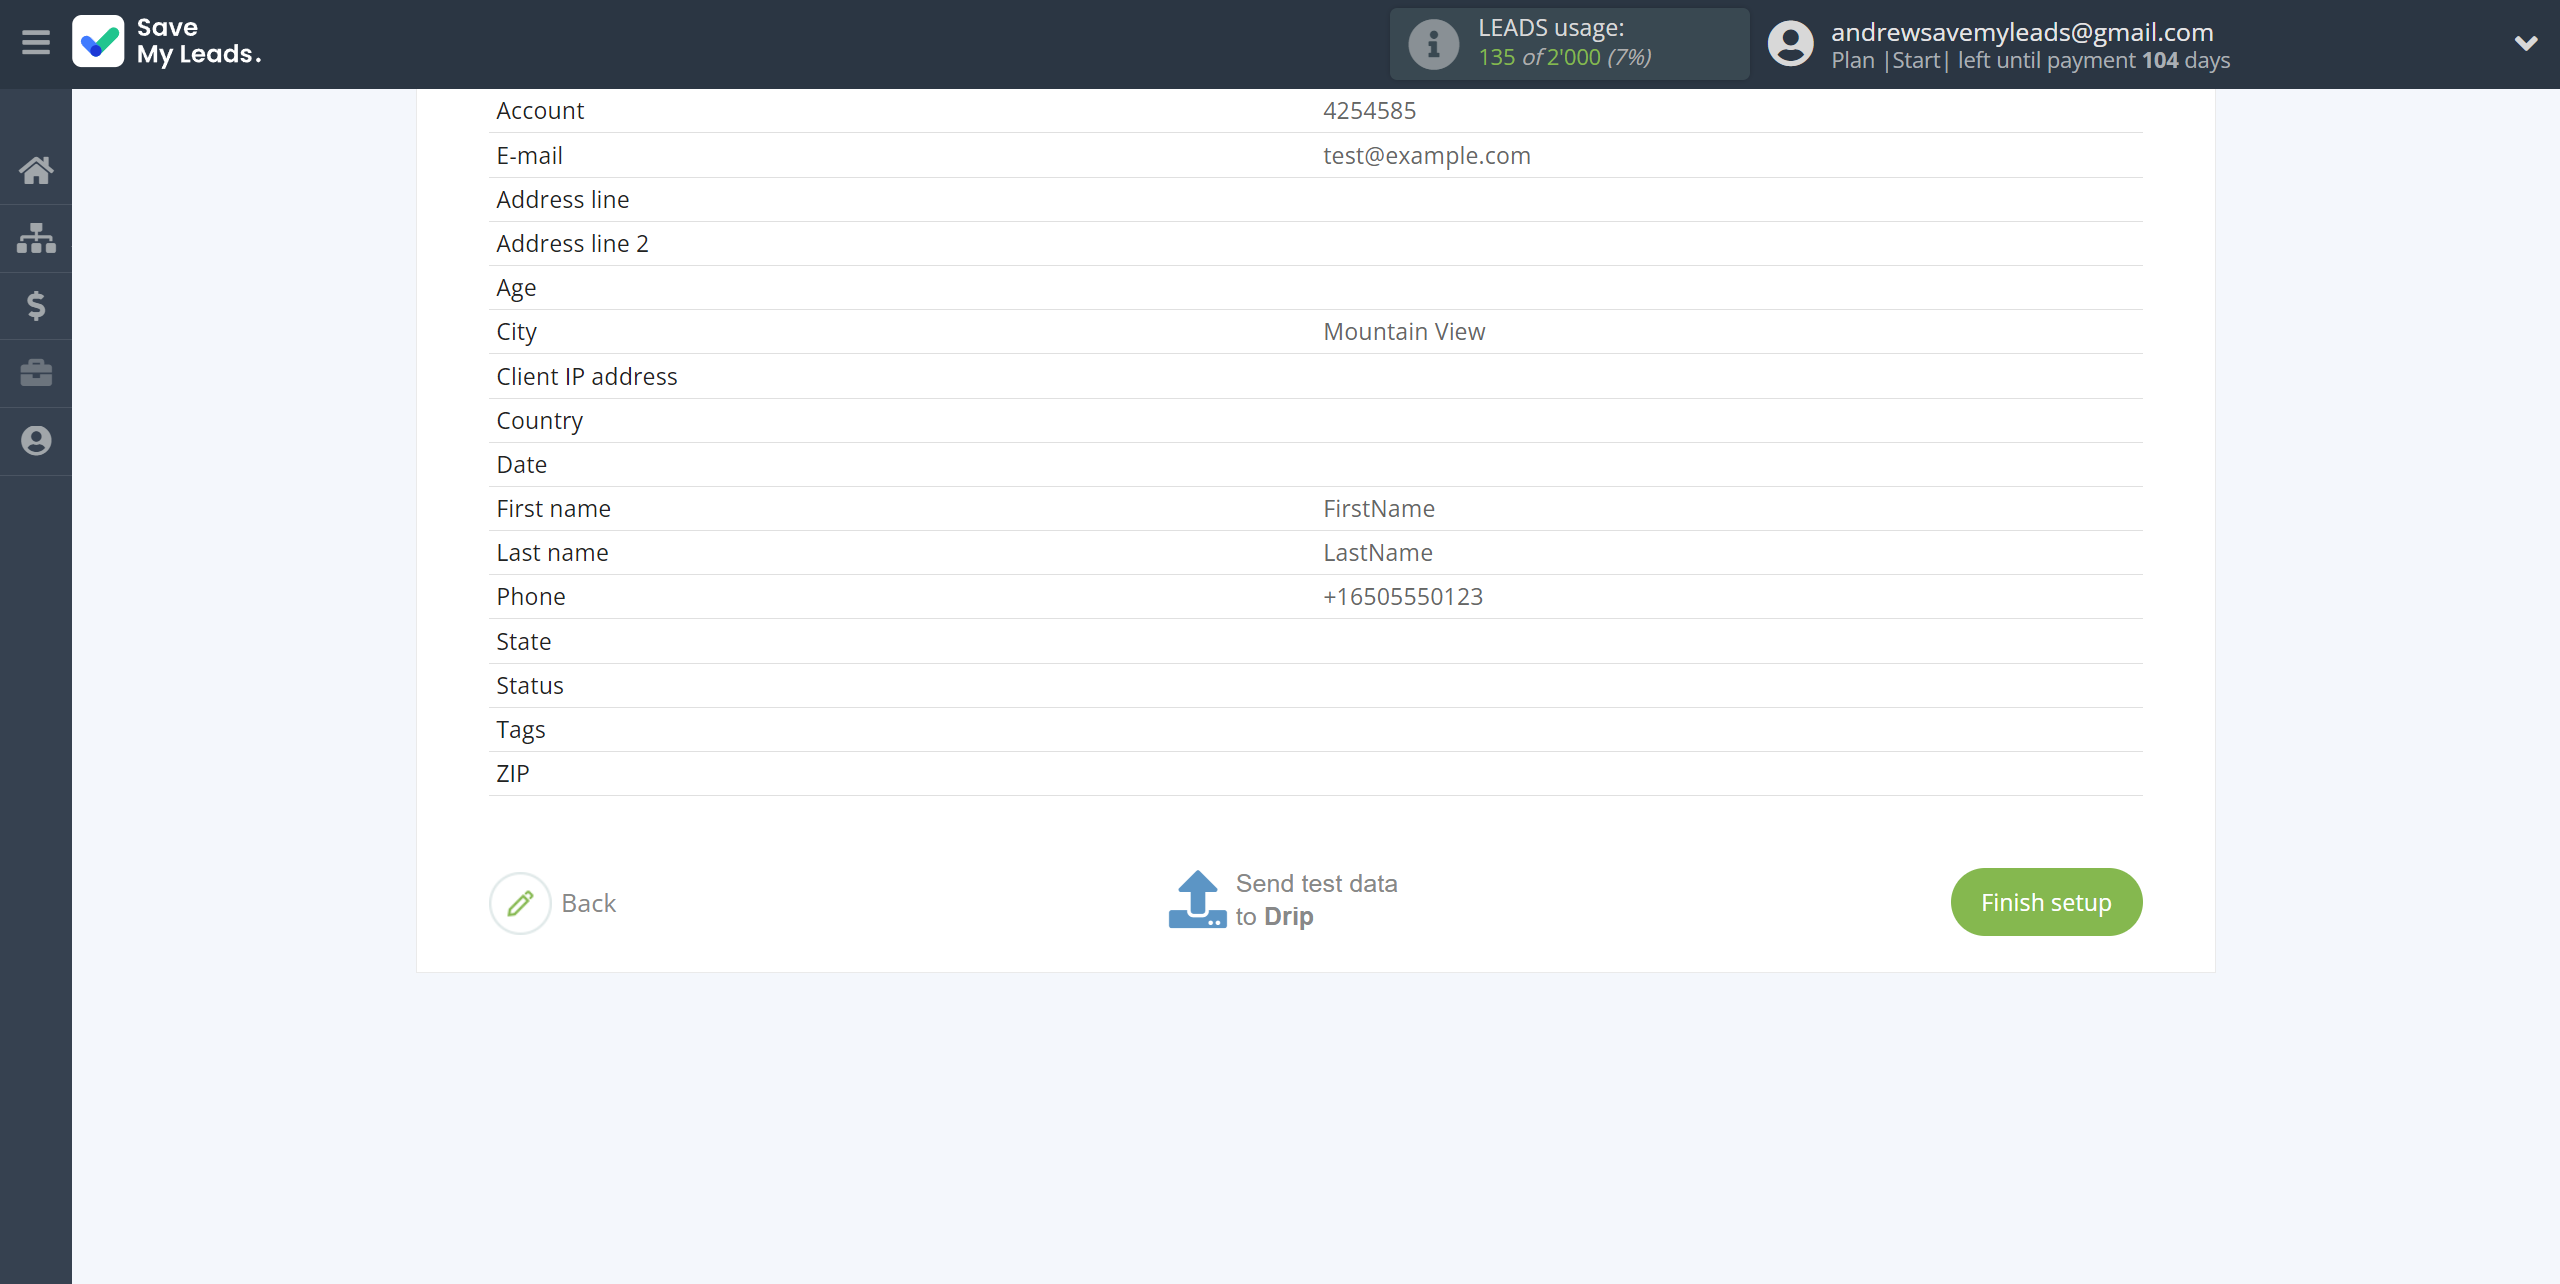This screenshot has width=2560, height=1284.
Task: Select the Phone row label
Action: point(530,596)
